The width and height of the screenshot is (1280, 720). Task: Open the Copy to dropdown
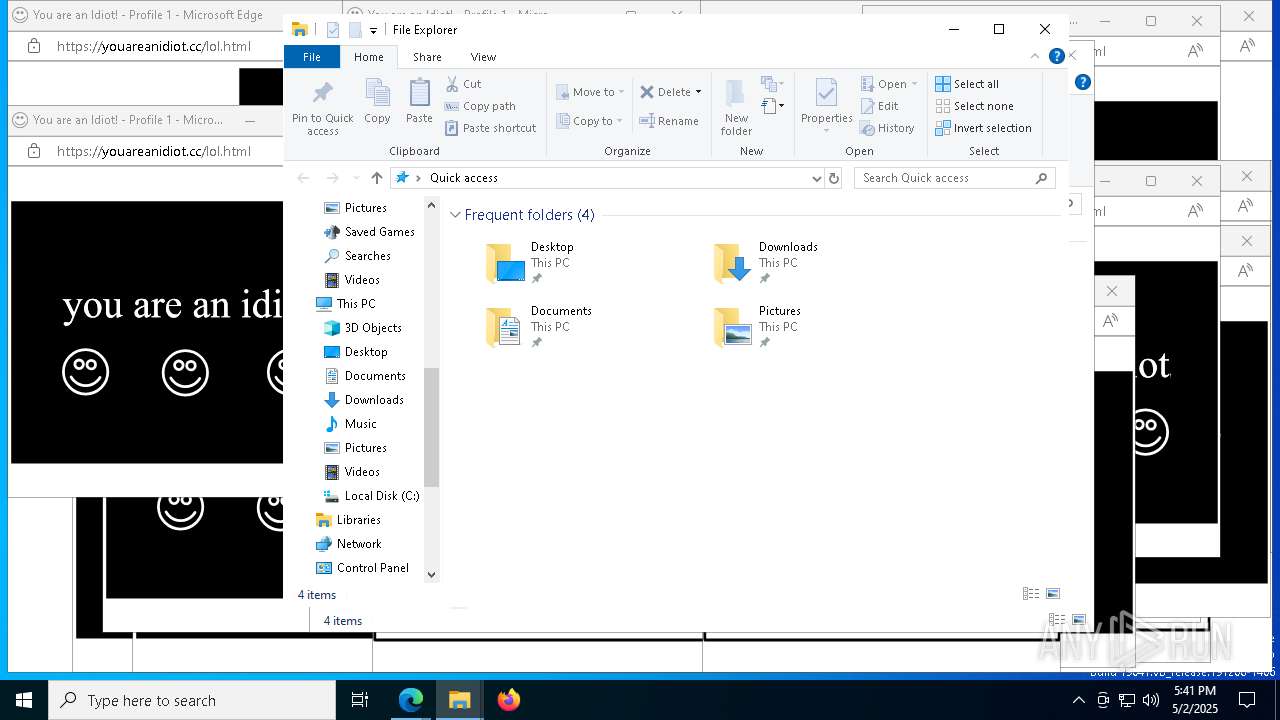(x=590, y=121)
